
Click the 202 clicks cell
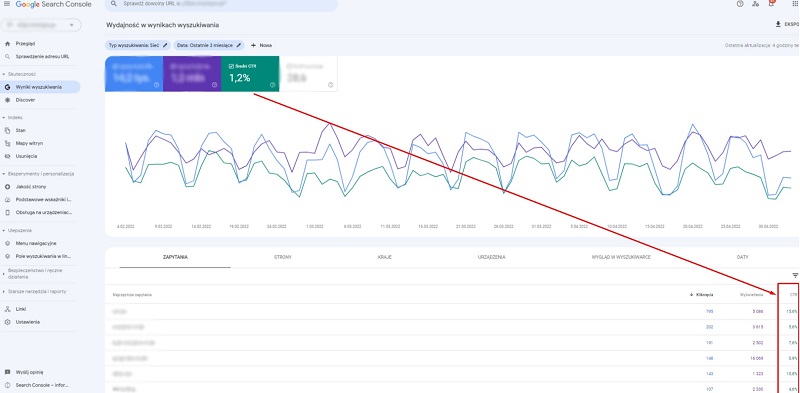point(710,327)
